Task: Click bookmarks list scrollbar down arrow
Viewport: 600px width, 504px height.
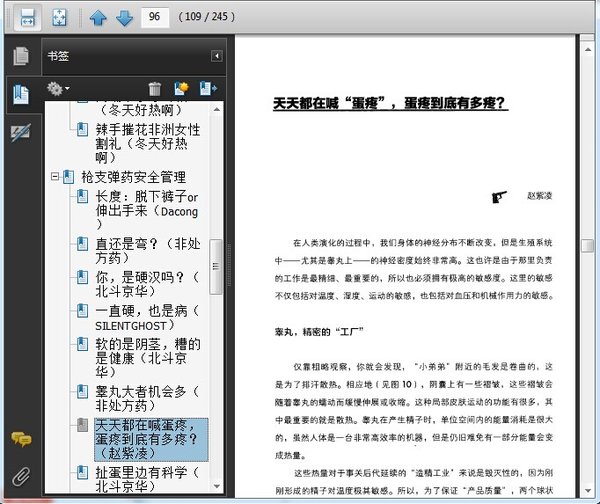Action: (217, 486)
